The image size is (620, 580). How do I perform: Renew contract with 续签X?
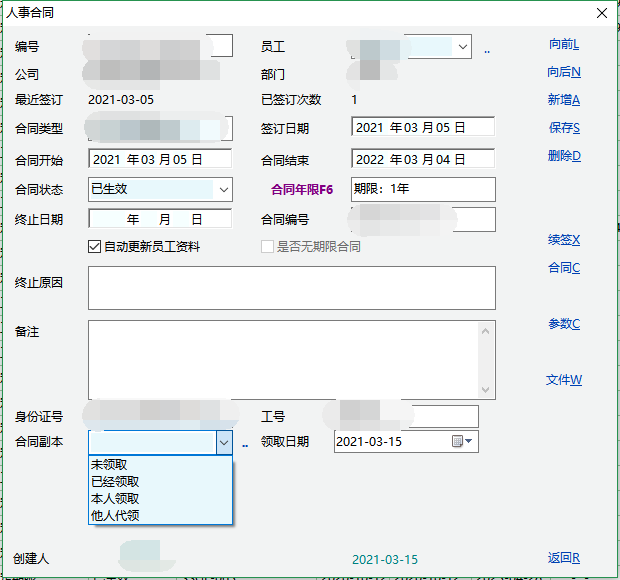click(x=563, y=240)
